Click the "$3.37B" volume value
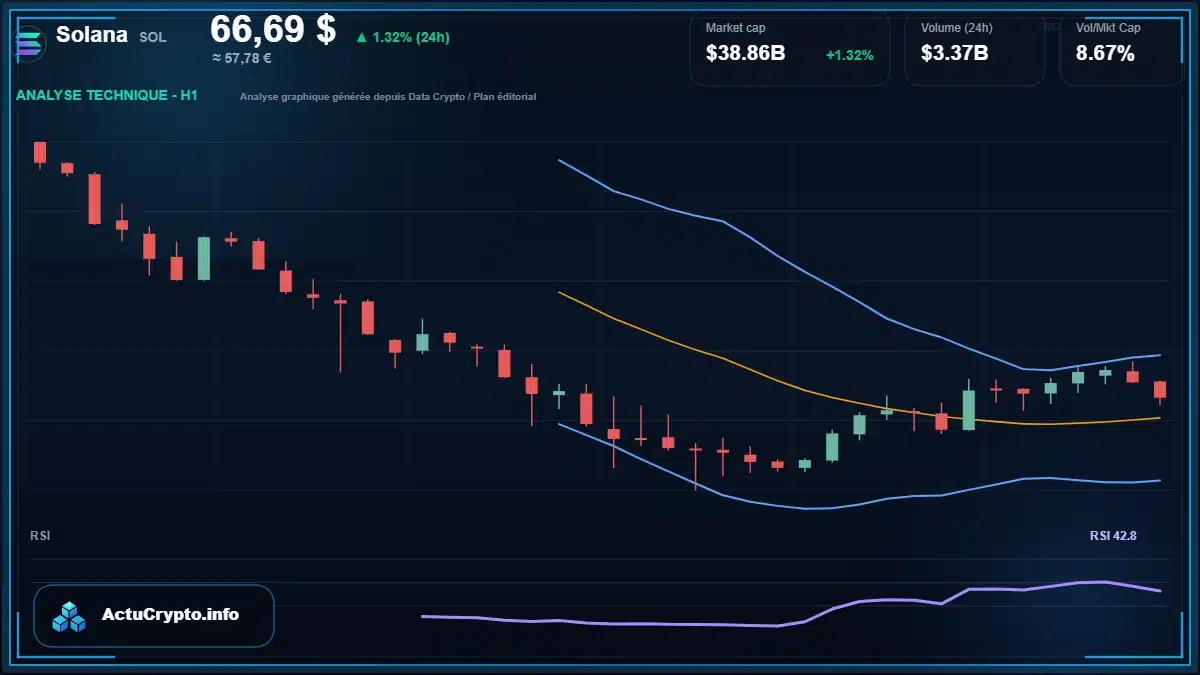1200x675 pixels. tap(955, 54)
